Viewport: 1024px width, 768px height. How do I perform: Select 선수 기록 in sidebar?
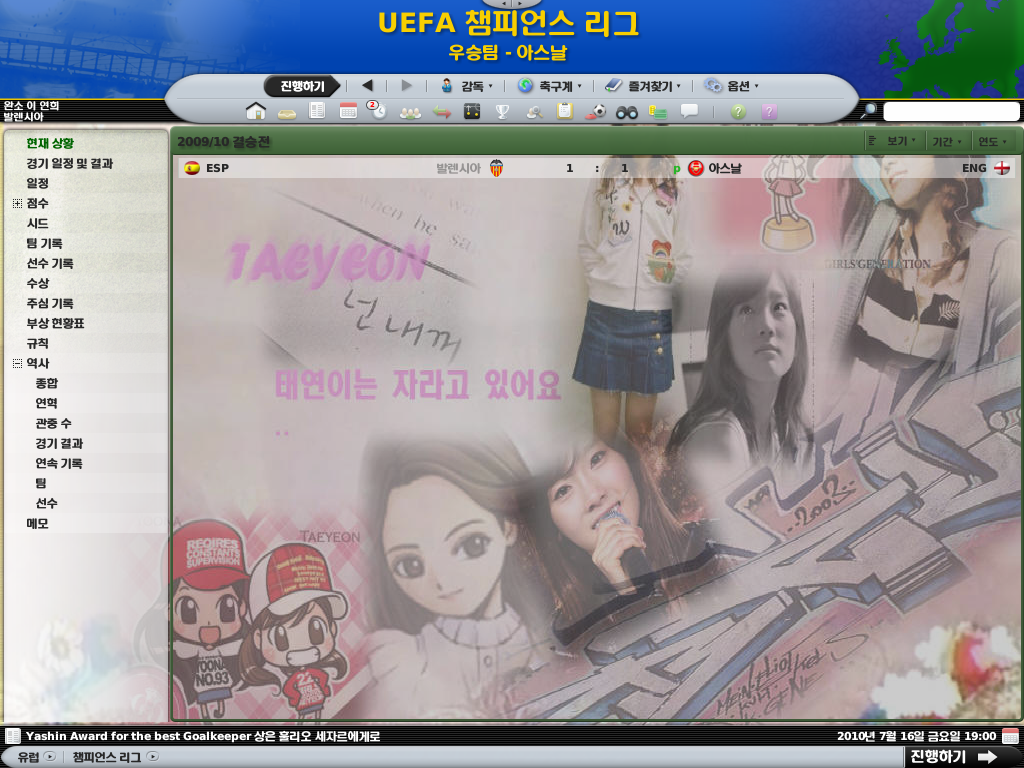pos(50,263)
